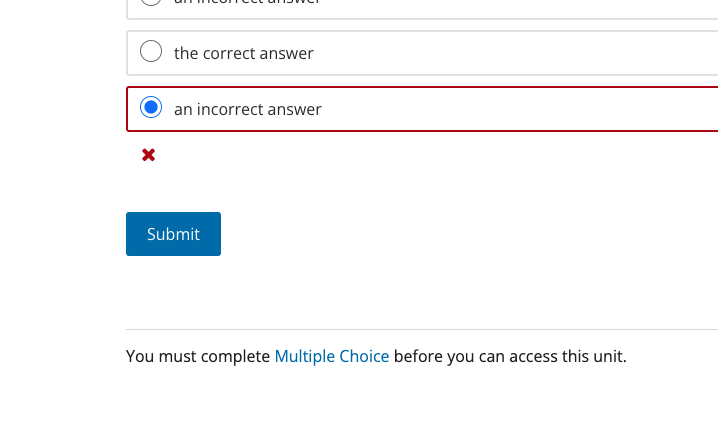Open the Multiple Choice link
Screen dimensions: 718x437
(332, 356)
